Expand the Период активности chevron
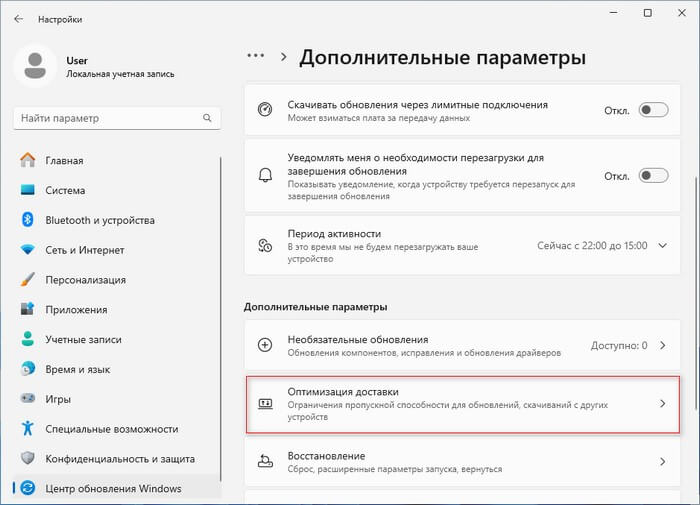 [662, 246]
